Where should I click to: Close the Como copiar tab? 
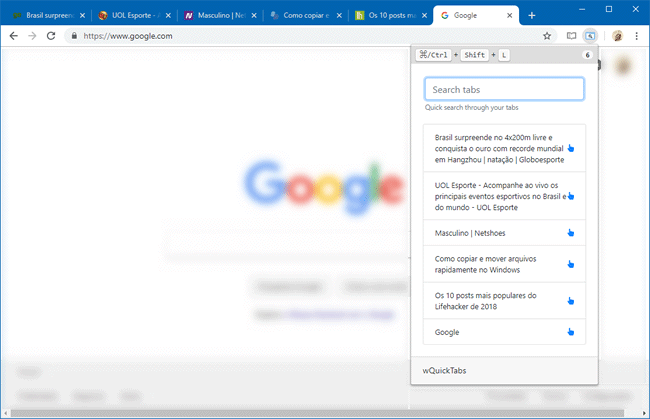tap(339, 15)
